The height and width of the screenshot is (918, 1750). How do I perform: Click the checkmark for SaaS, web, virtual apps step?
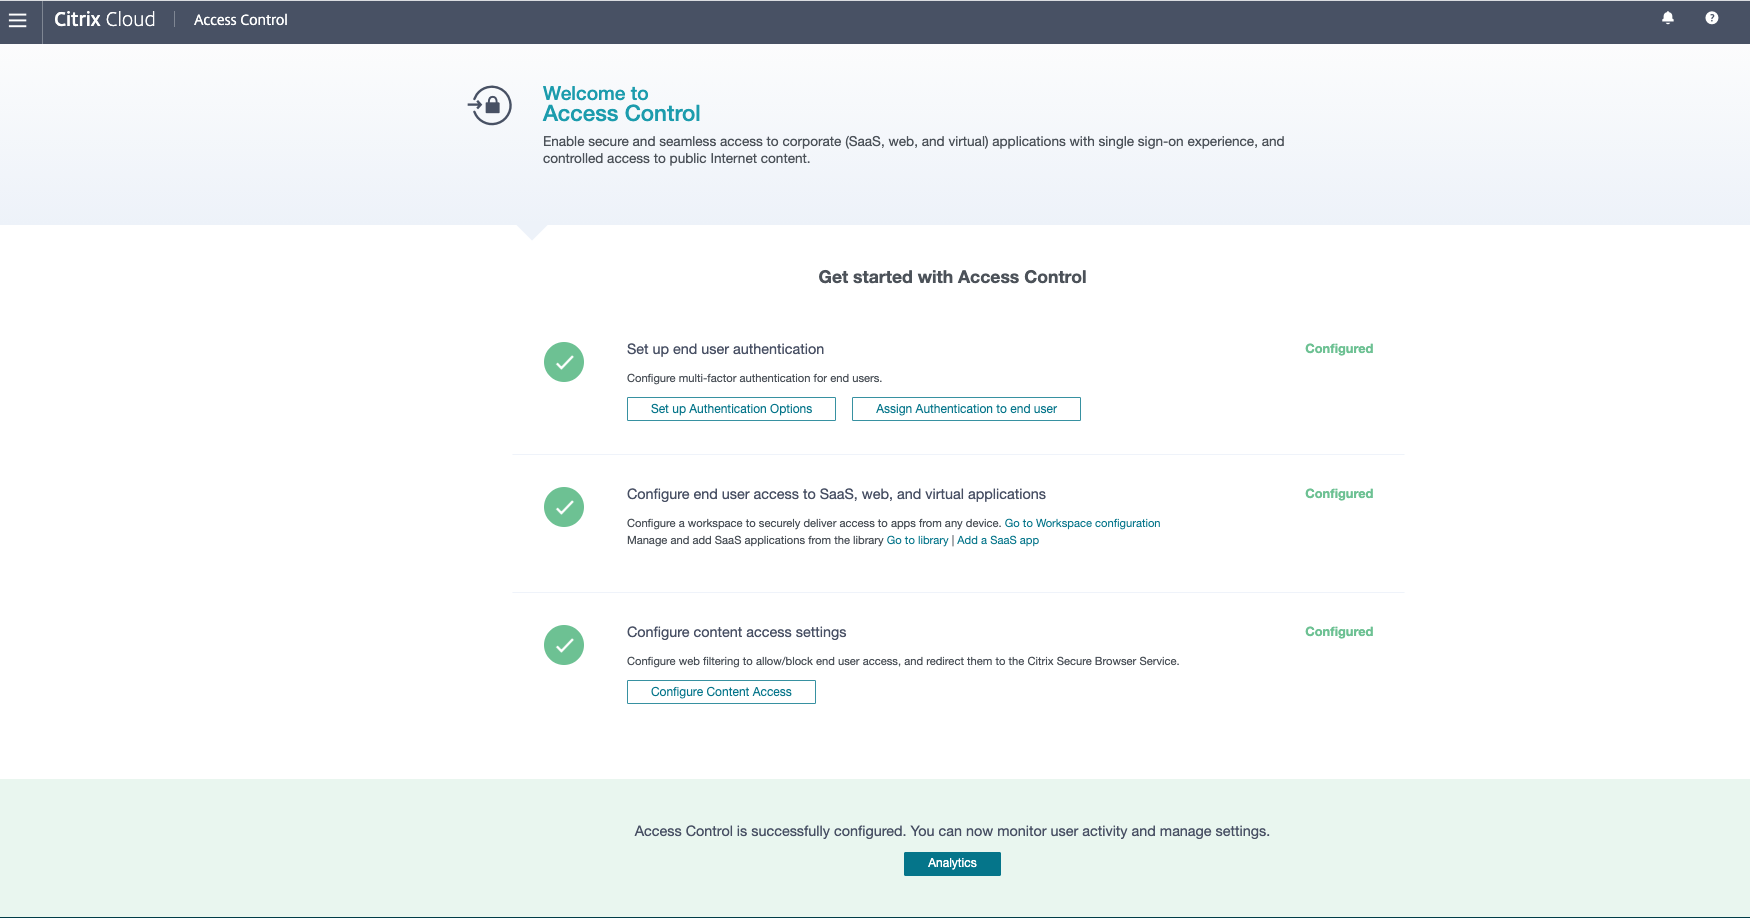[x=564, y=507]
